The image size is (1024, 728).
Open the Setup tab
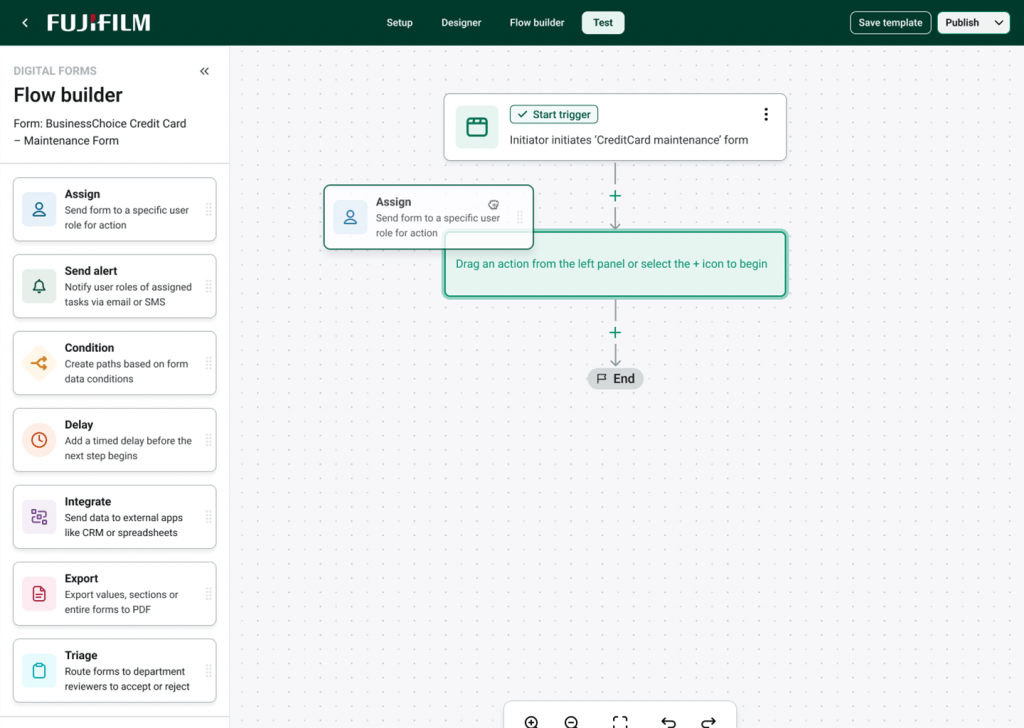click(399, 22)
